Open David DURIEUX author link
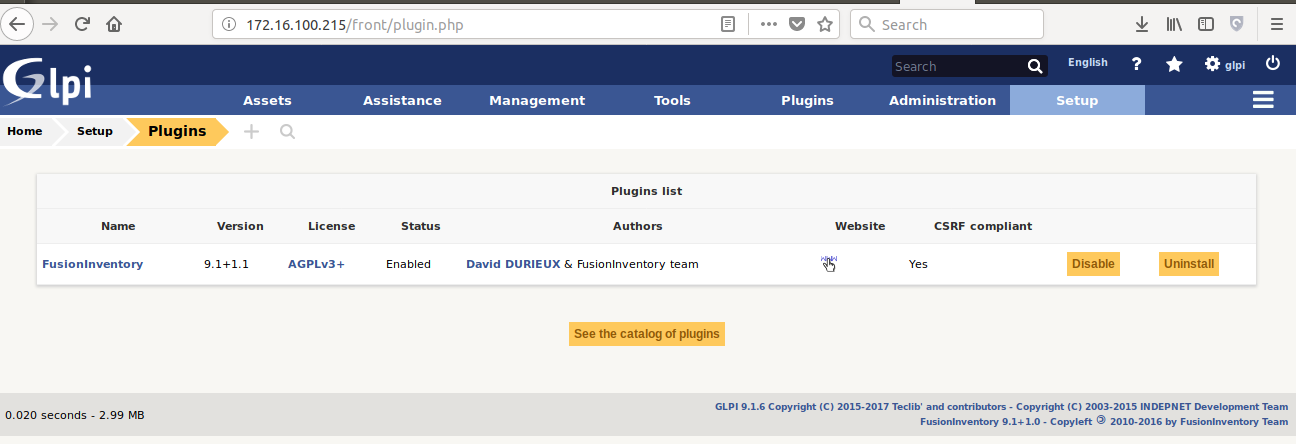 [513, 264]
